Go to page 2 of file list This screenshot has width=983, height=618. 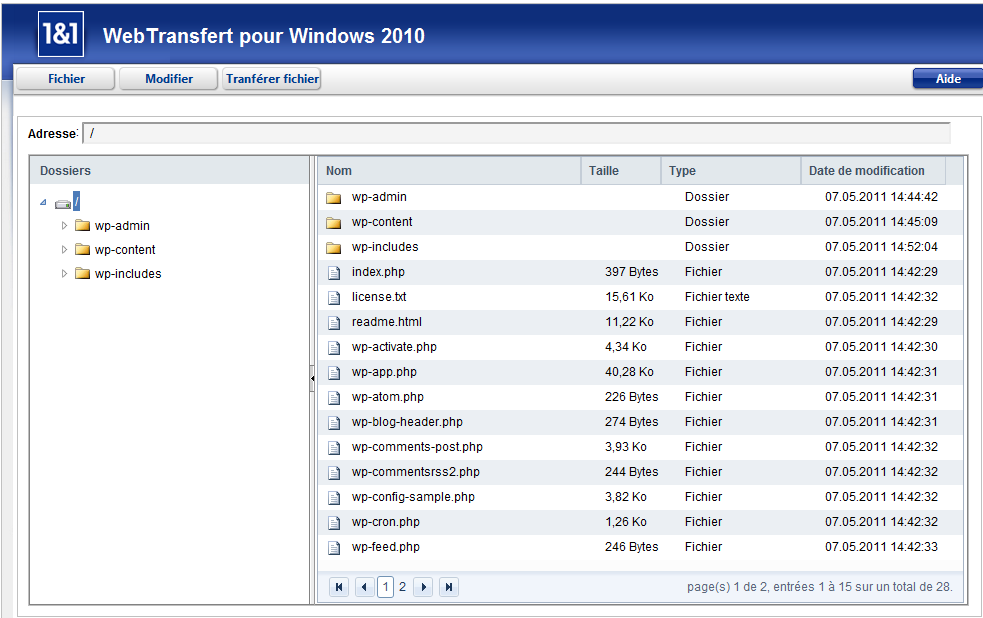(x=402, y=587)
